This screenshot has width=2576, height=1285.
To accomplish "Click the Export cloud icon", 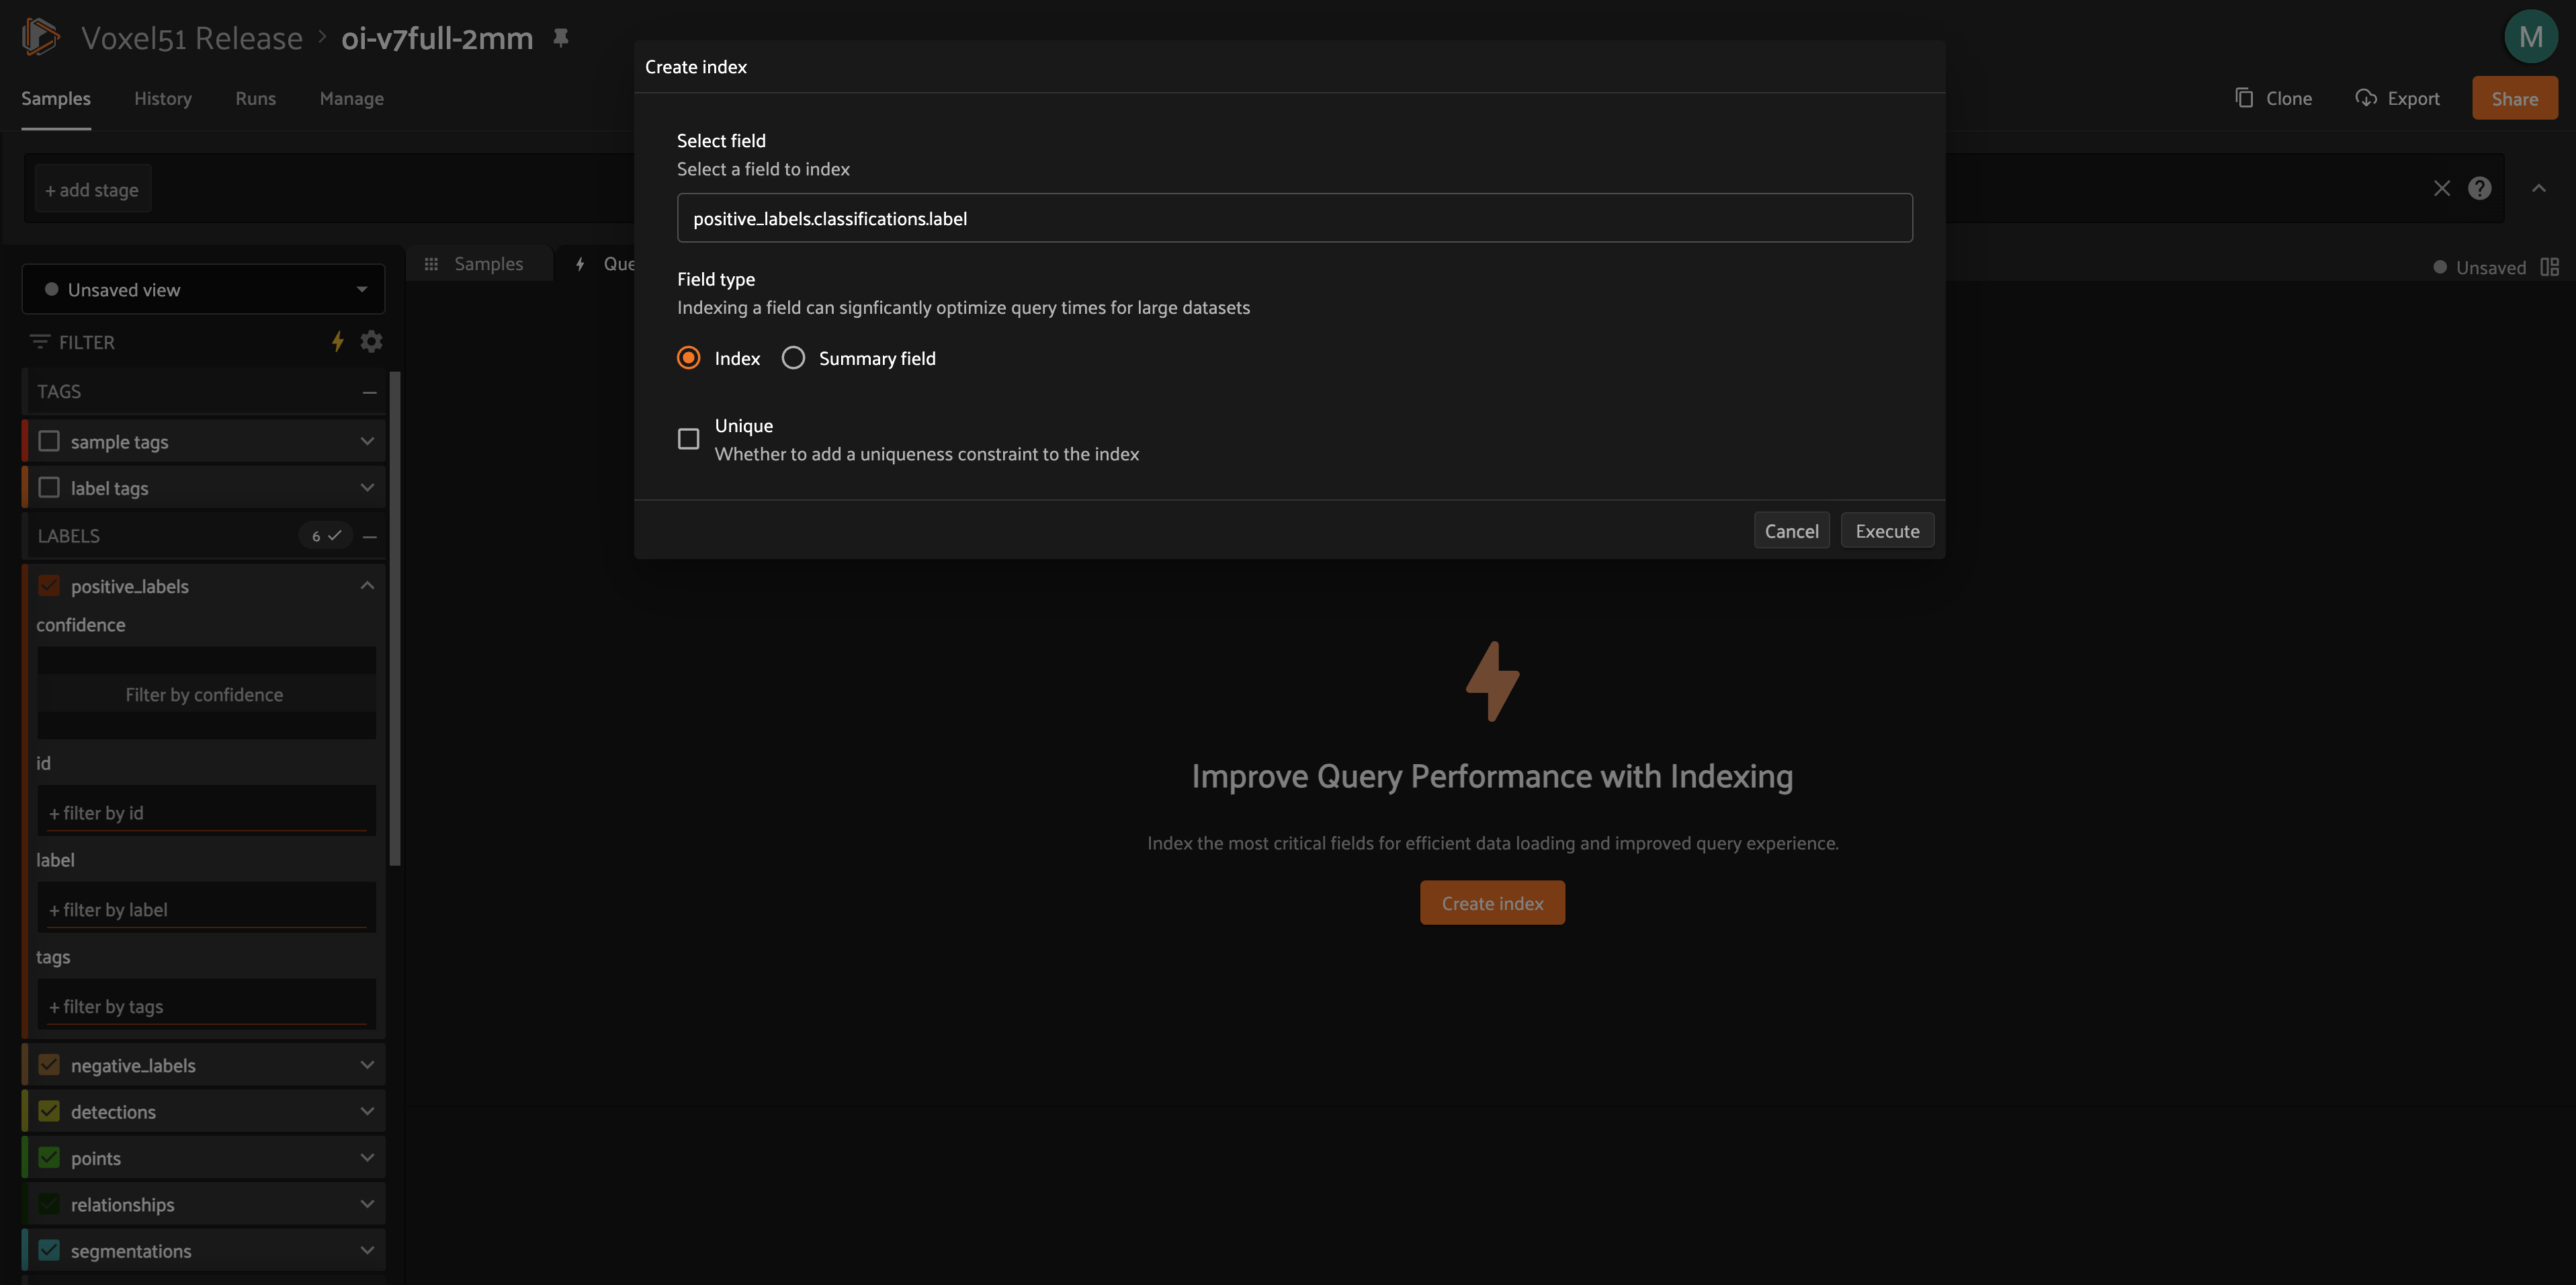I will click(x=2365, y=98).
